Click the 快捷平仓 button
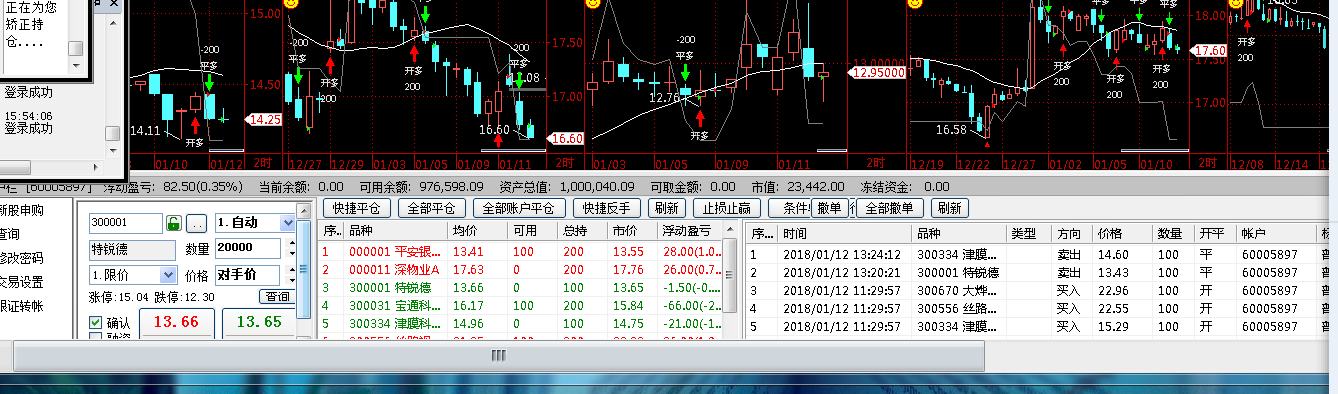Viewport: 1338px width, 394px height. click(357, 208)
